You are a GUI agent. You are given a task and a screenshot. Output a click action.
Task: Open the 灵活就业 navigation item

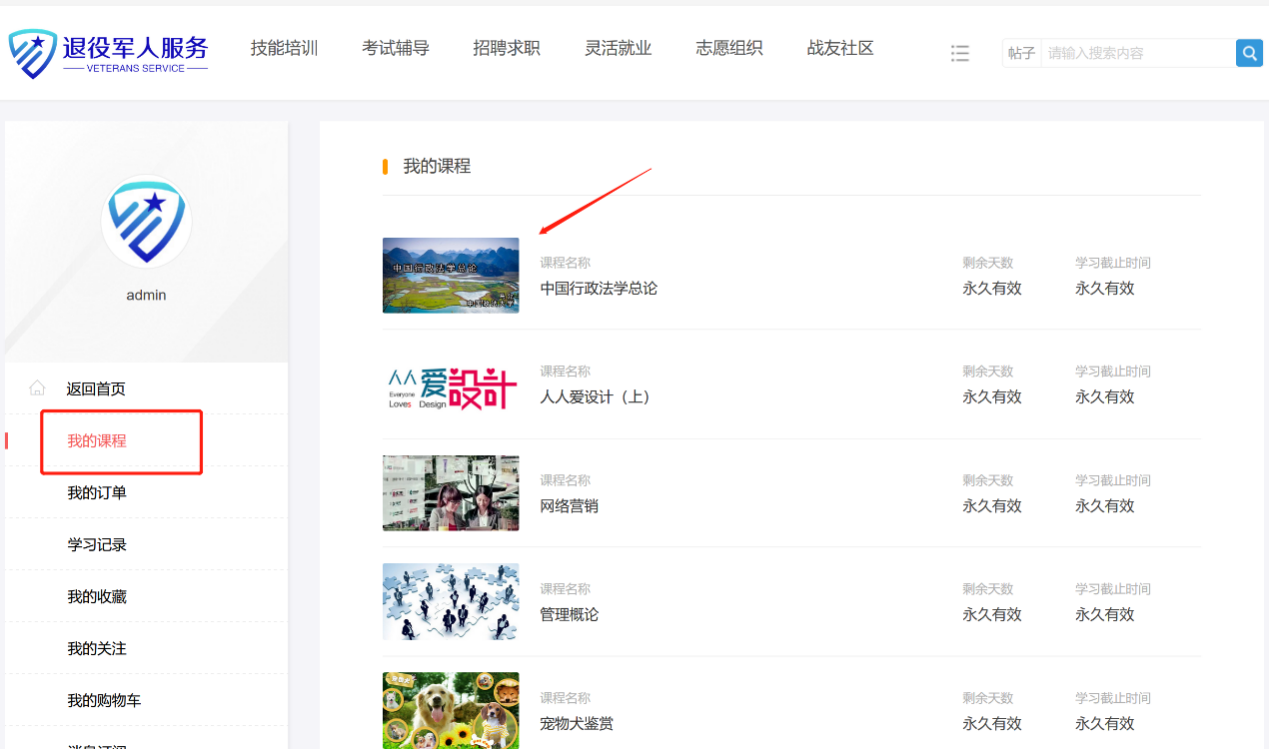coord(618,48)
